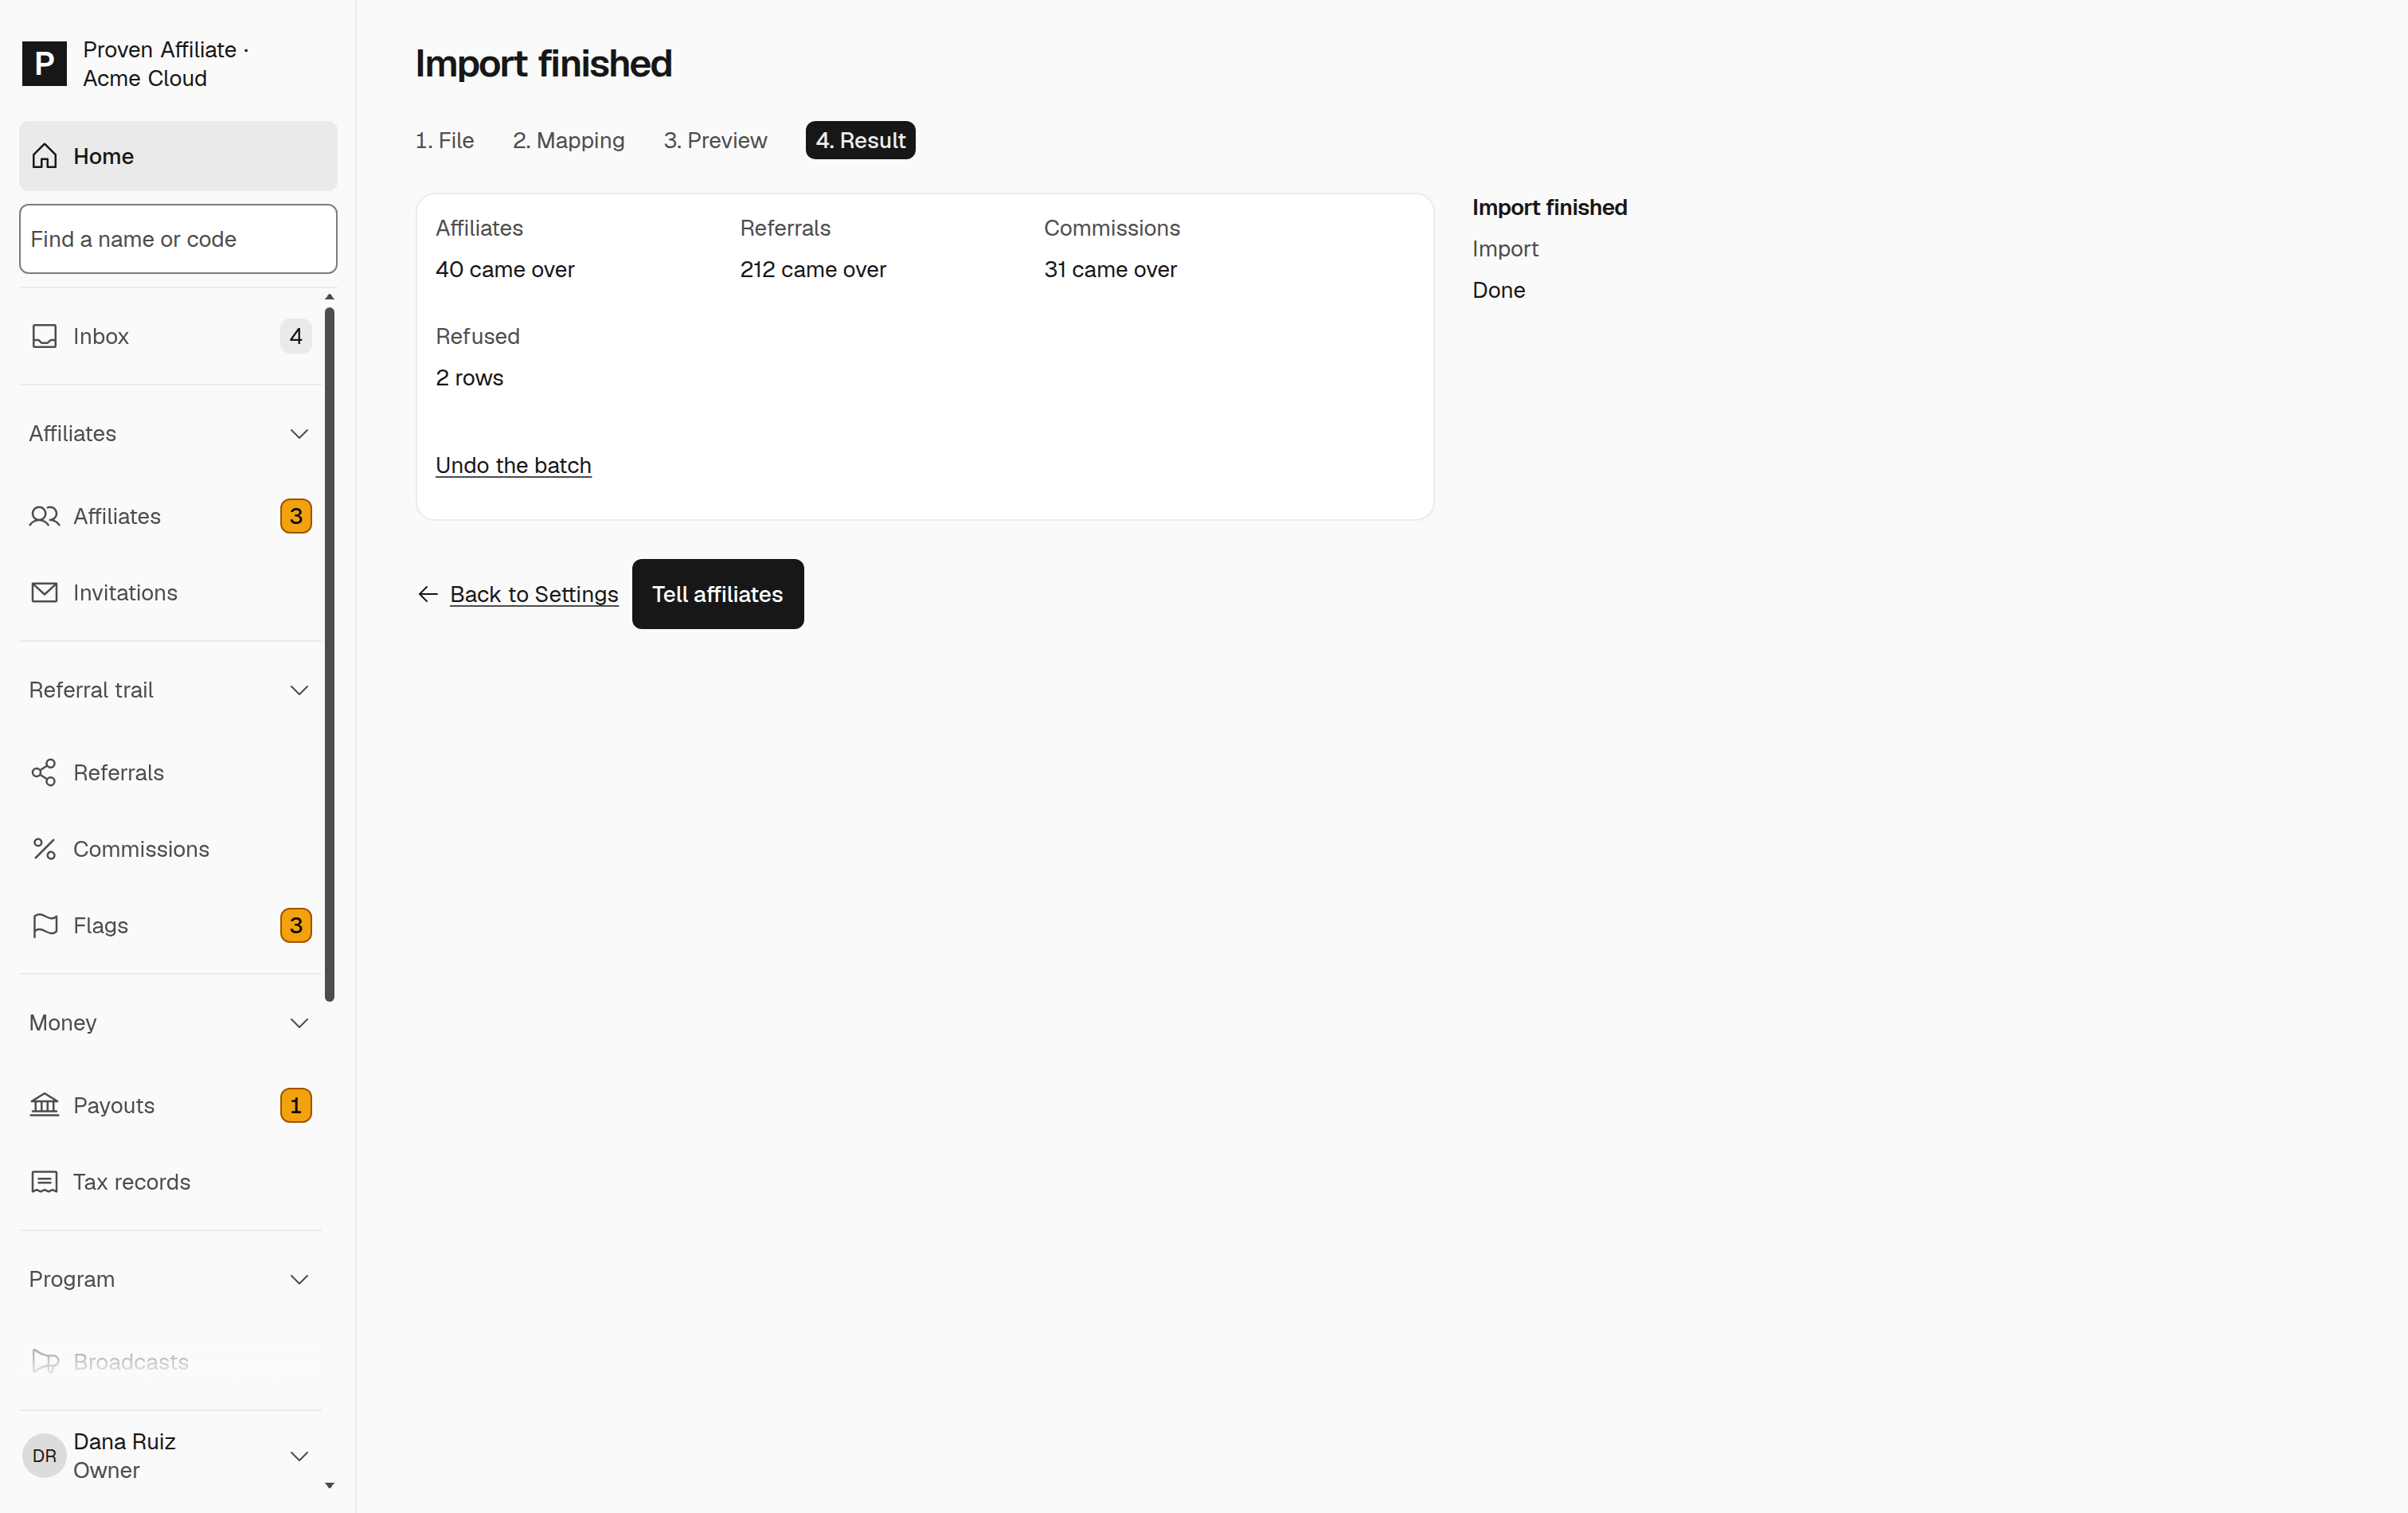Click the sidebar vertical scrollbar
This screenshot has height=1513, width=2408.
tap(330, 655)
